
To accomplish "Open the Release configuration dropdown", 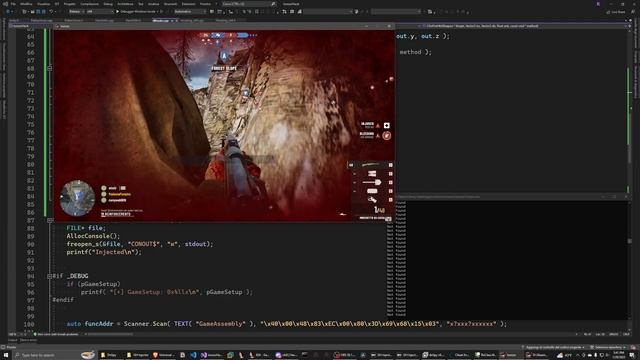I will pos(76,12).
